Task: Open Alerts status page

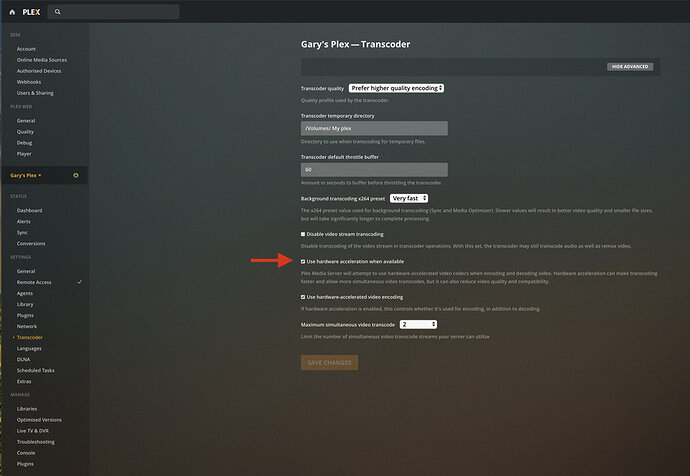Action: 24,221
